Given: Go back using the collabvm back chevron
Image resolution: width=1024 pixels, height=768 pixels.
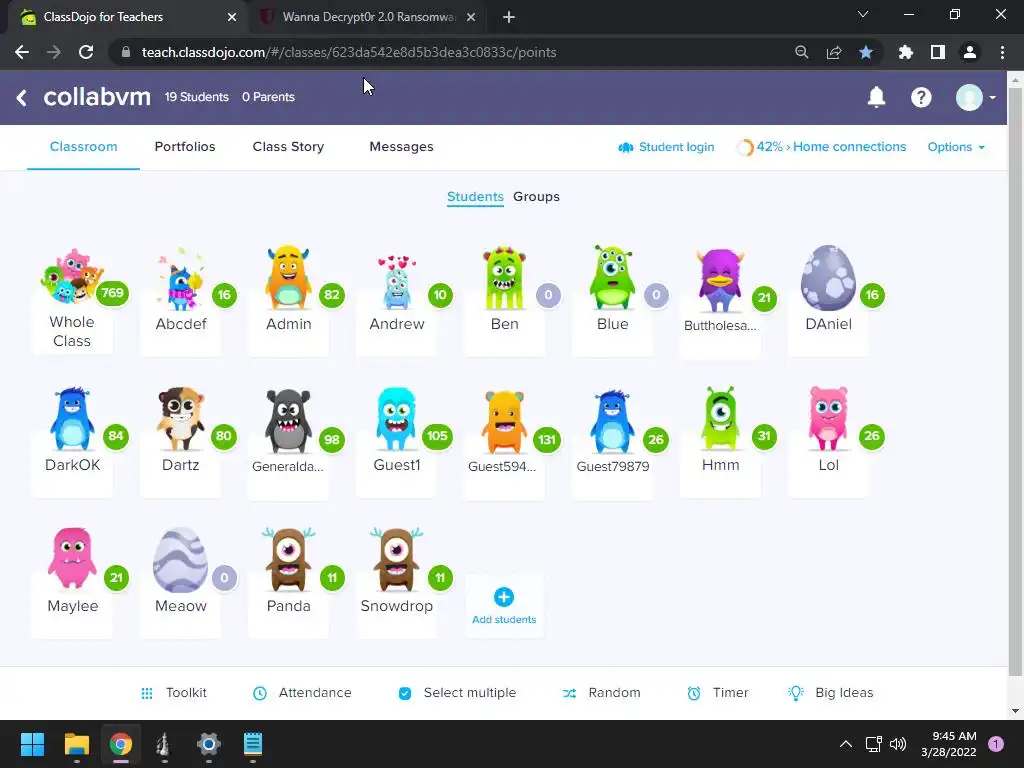Looking at the screenshot, I should pyautogui.click(x=22, y=98).
